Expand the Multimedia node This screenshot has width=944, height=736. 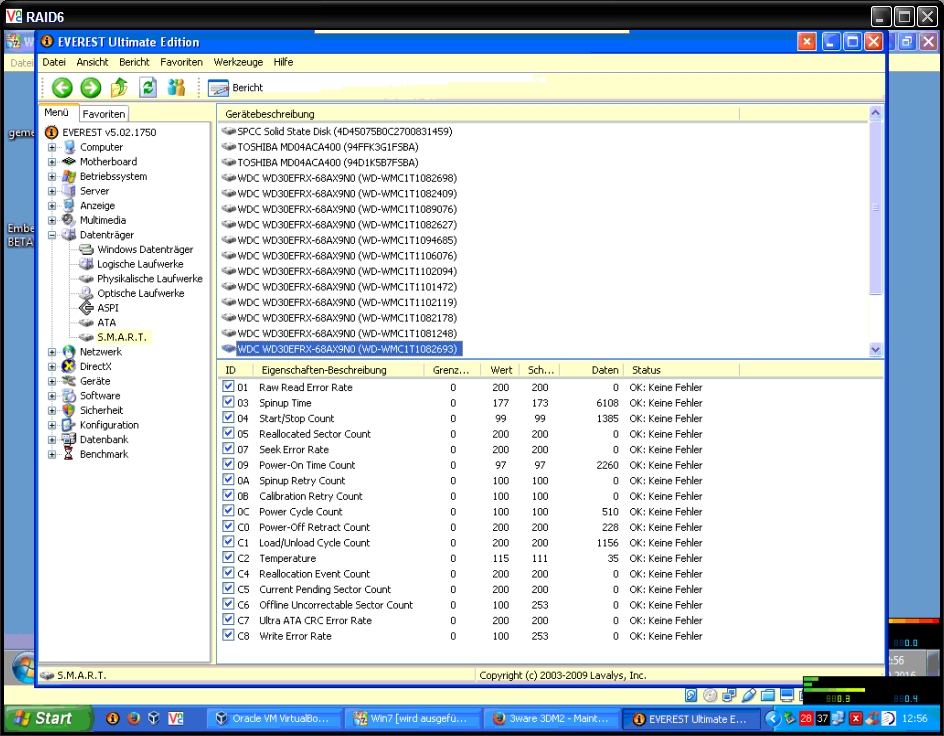click(x=52, y=220)
